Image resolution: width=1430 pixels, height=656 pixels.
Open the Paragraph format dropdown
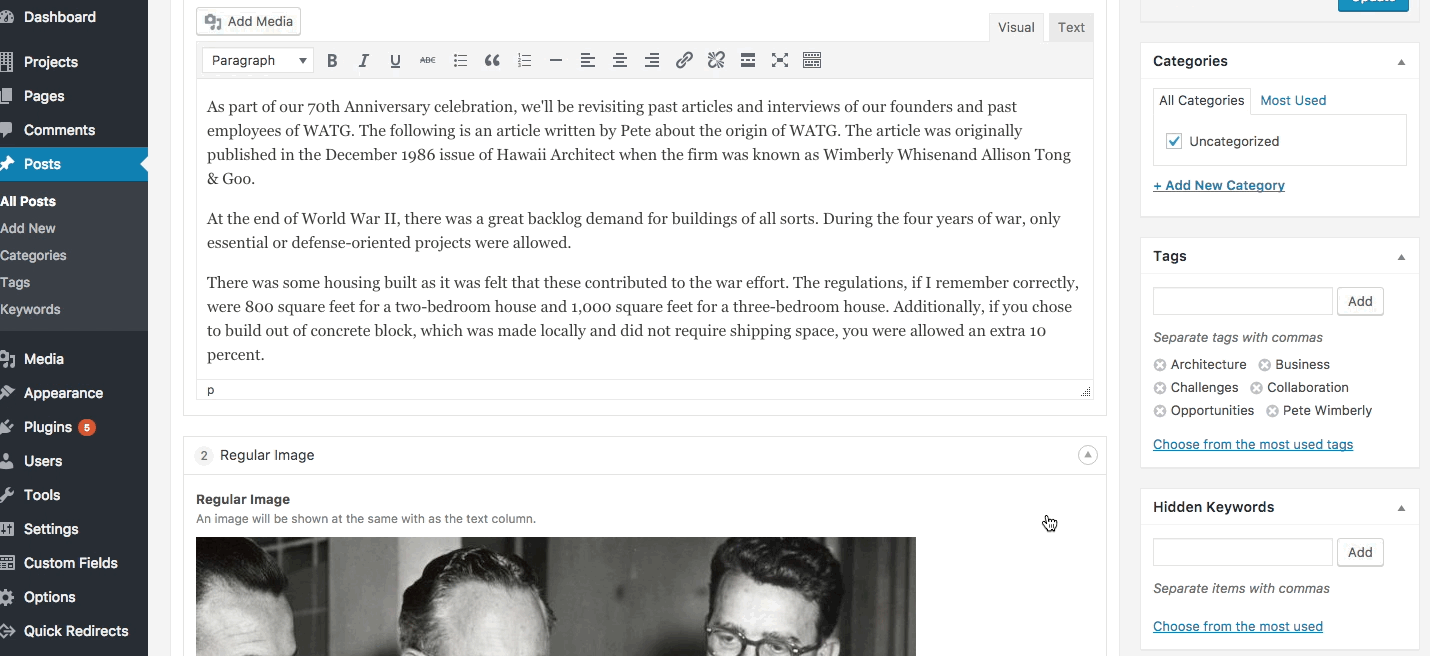click(258, 61)
